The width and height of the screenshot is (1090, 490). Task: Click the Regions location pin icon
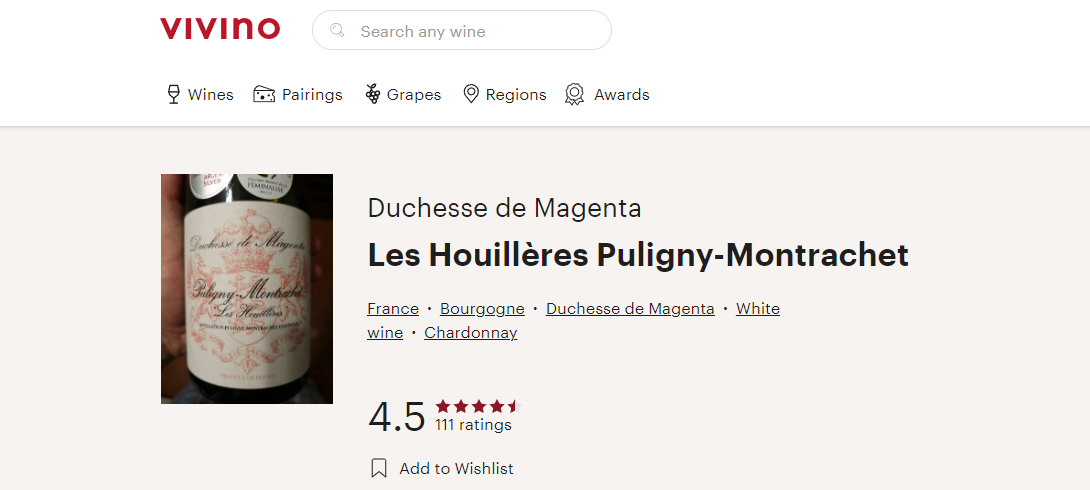(x=471, y=95)
